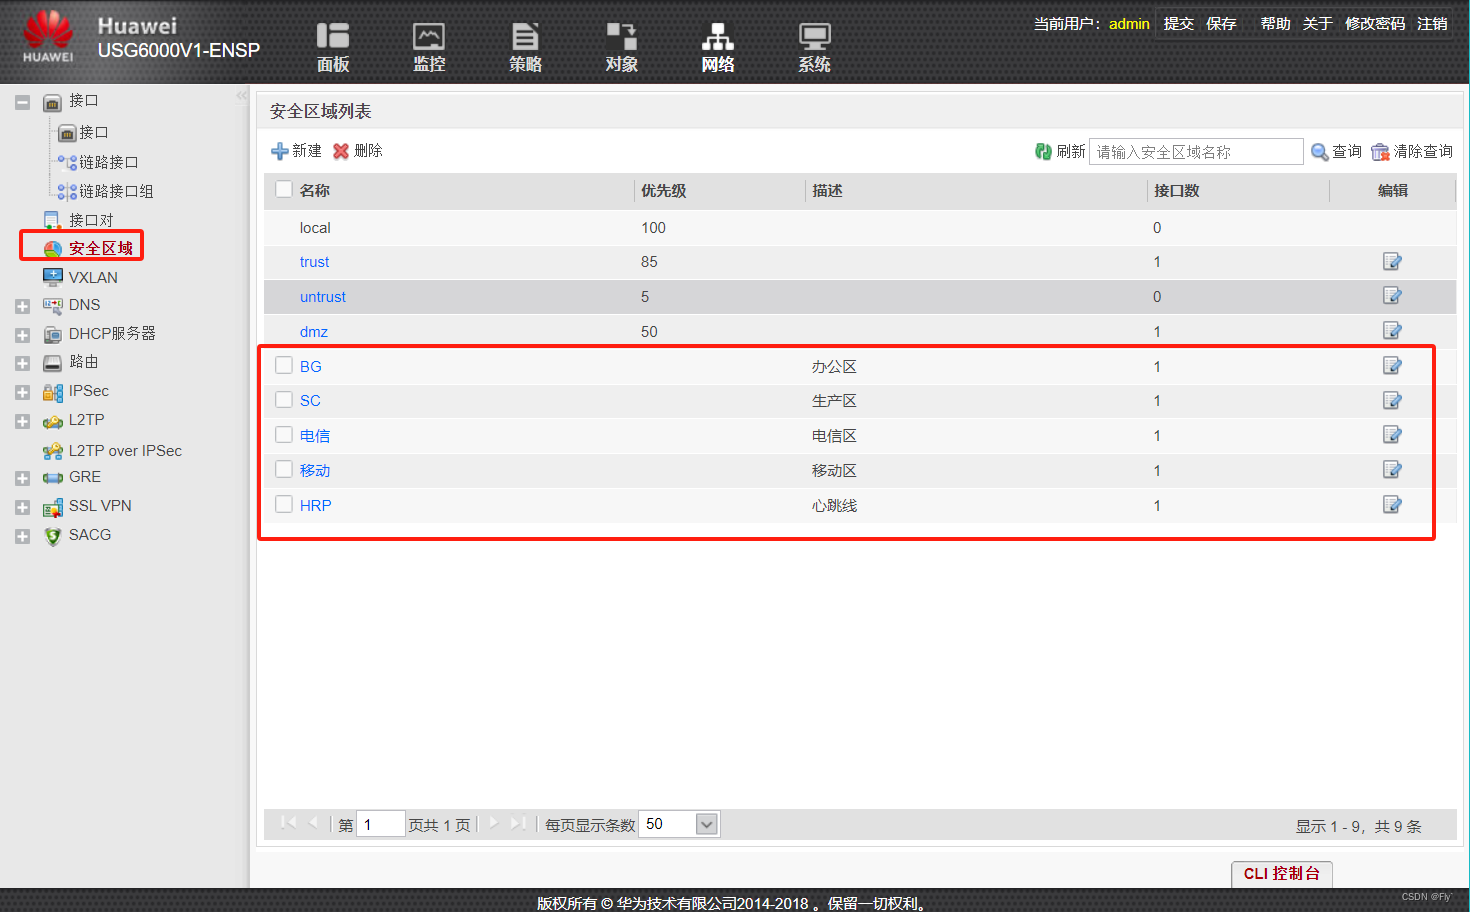Open the 每页显示条数 dropdown
Screen dimensions: 1470x912
tap(707, 824)
